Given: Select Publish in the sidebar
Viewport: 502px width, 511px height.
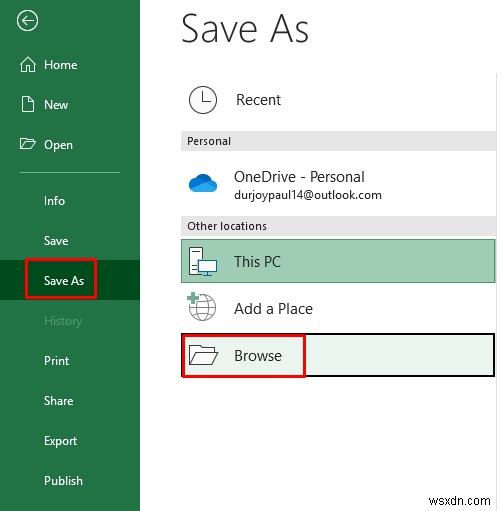Looking at the screenshot, I should click(x=70, y=481).
